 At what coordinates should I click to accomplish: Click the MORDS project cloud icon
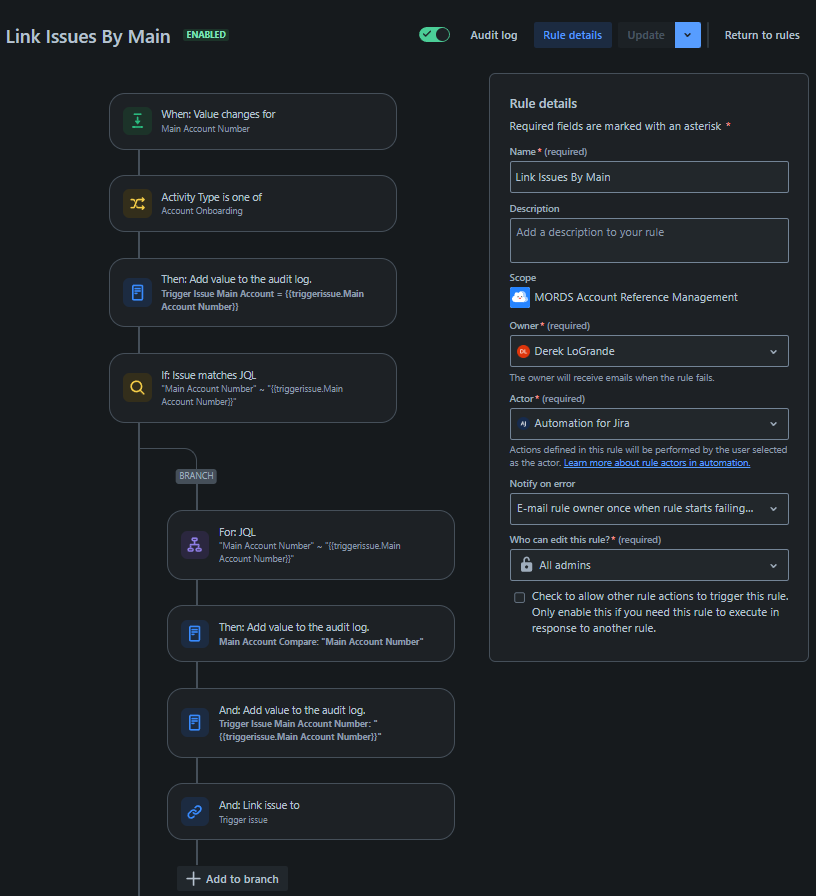point(519,298)
